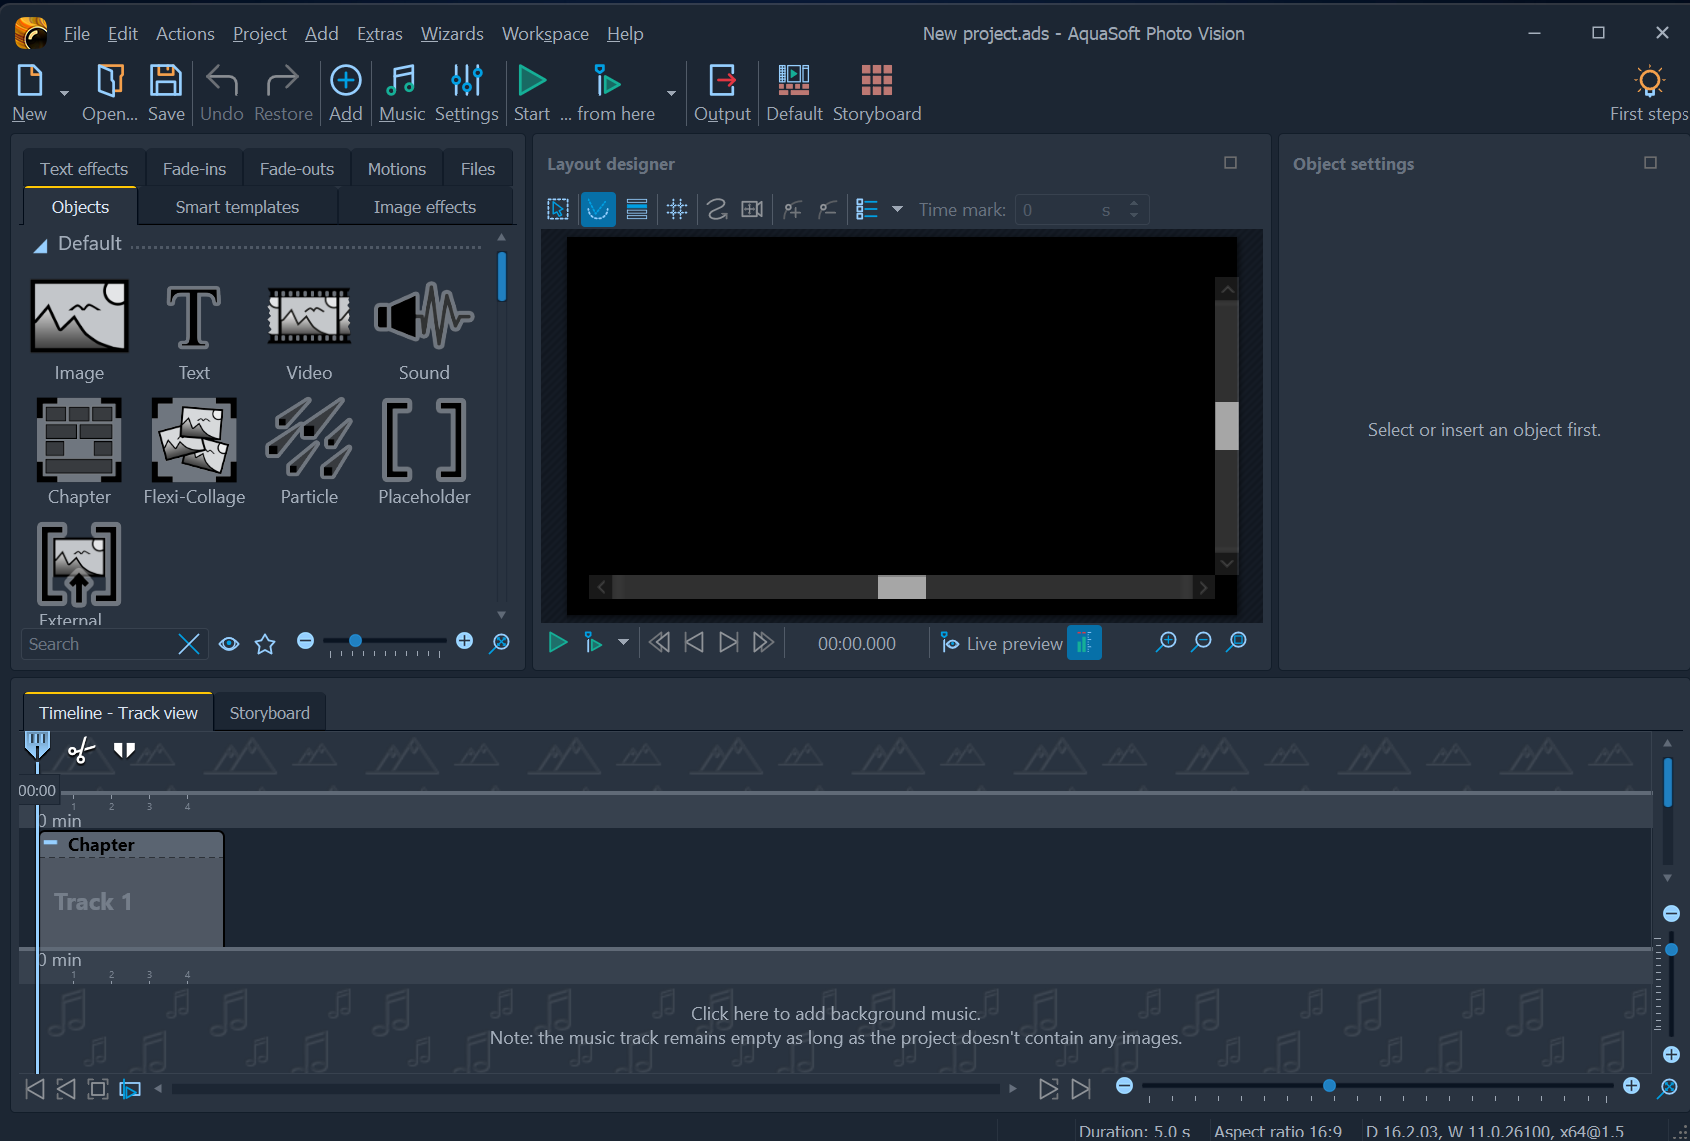Screen dimensions: 1690x1141
Task: Click the rewind double-arrow preview button
Action: [659, 643]
